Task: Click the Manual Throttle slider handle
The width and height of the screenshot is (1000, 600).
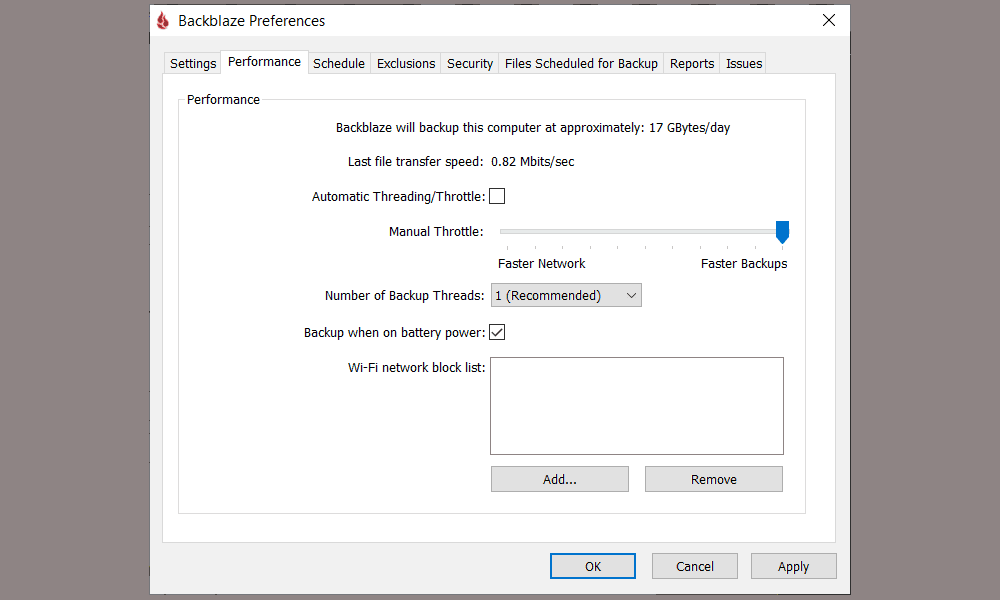Action: 783,232
